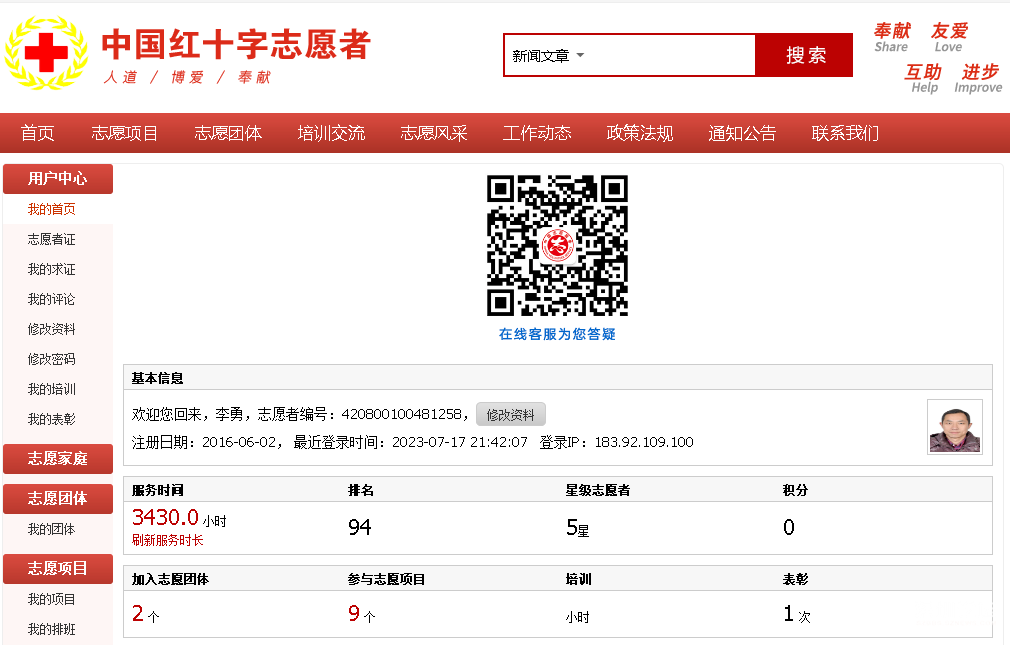This screenshot has height=645, width=1010.
Task: Click the 5星 star volunteer value
Action: coord(577,528)
